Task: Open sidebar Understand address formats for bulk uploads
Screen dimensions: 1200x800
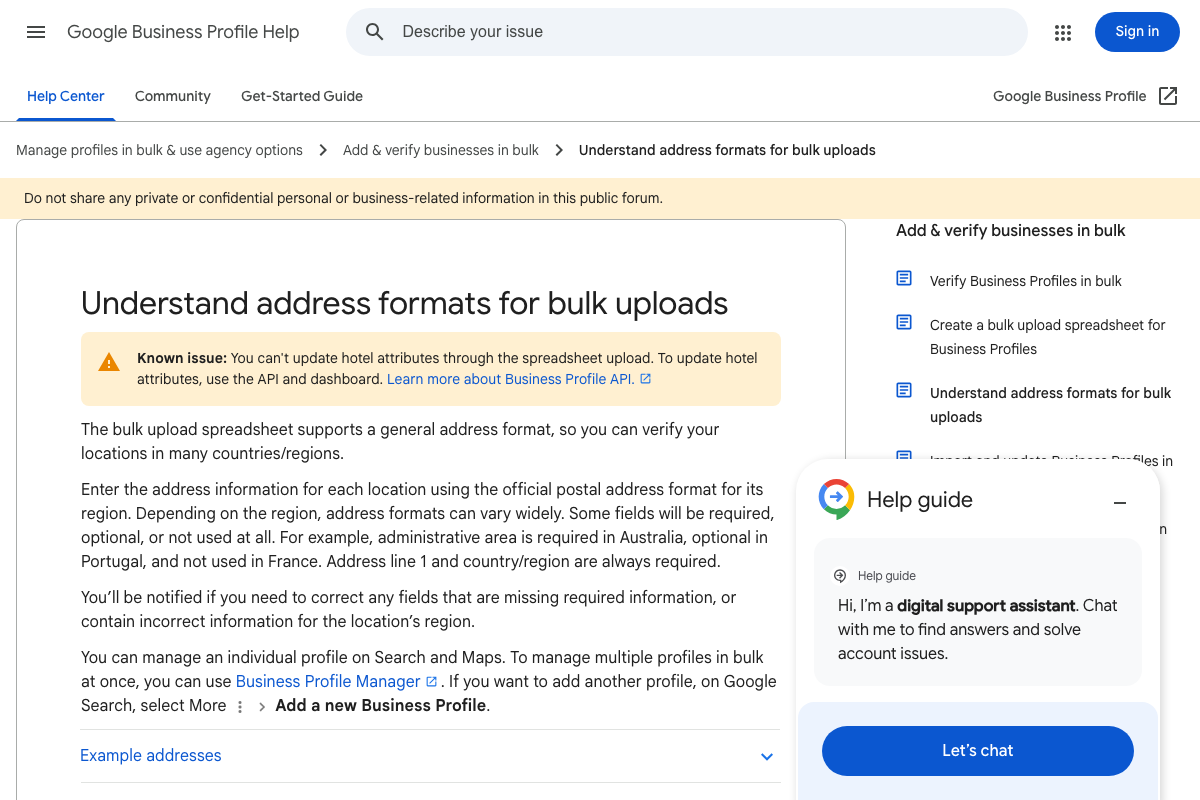Action: point(1050,405)
